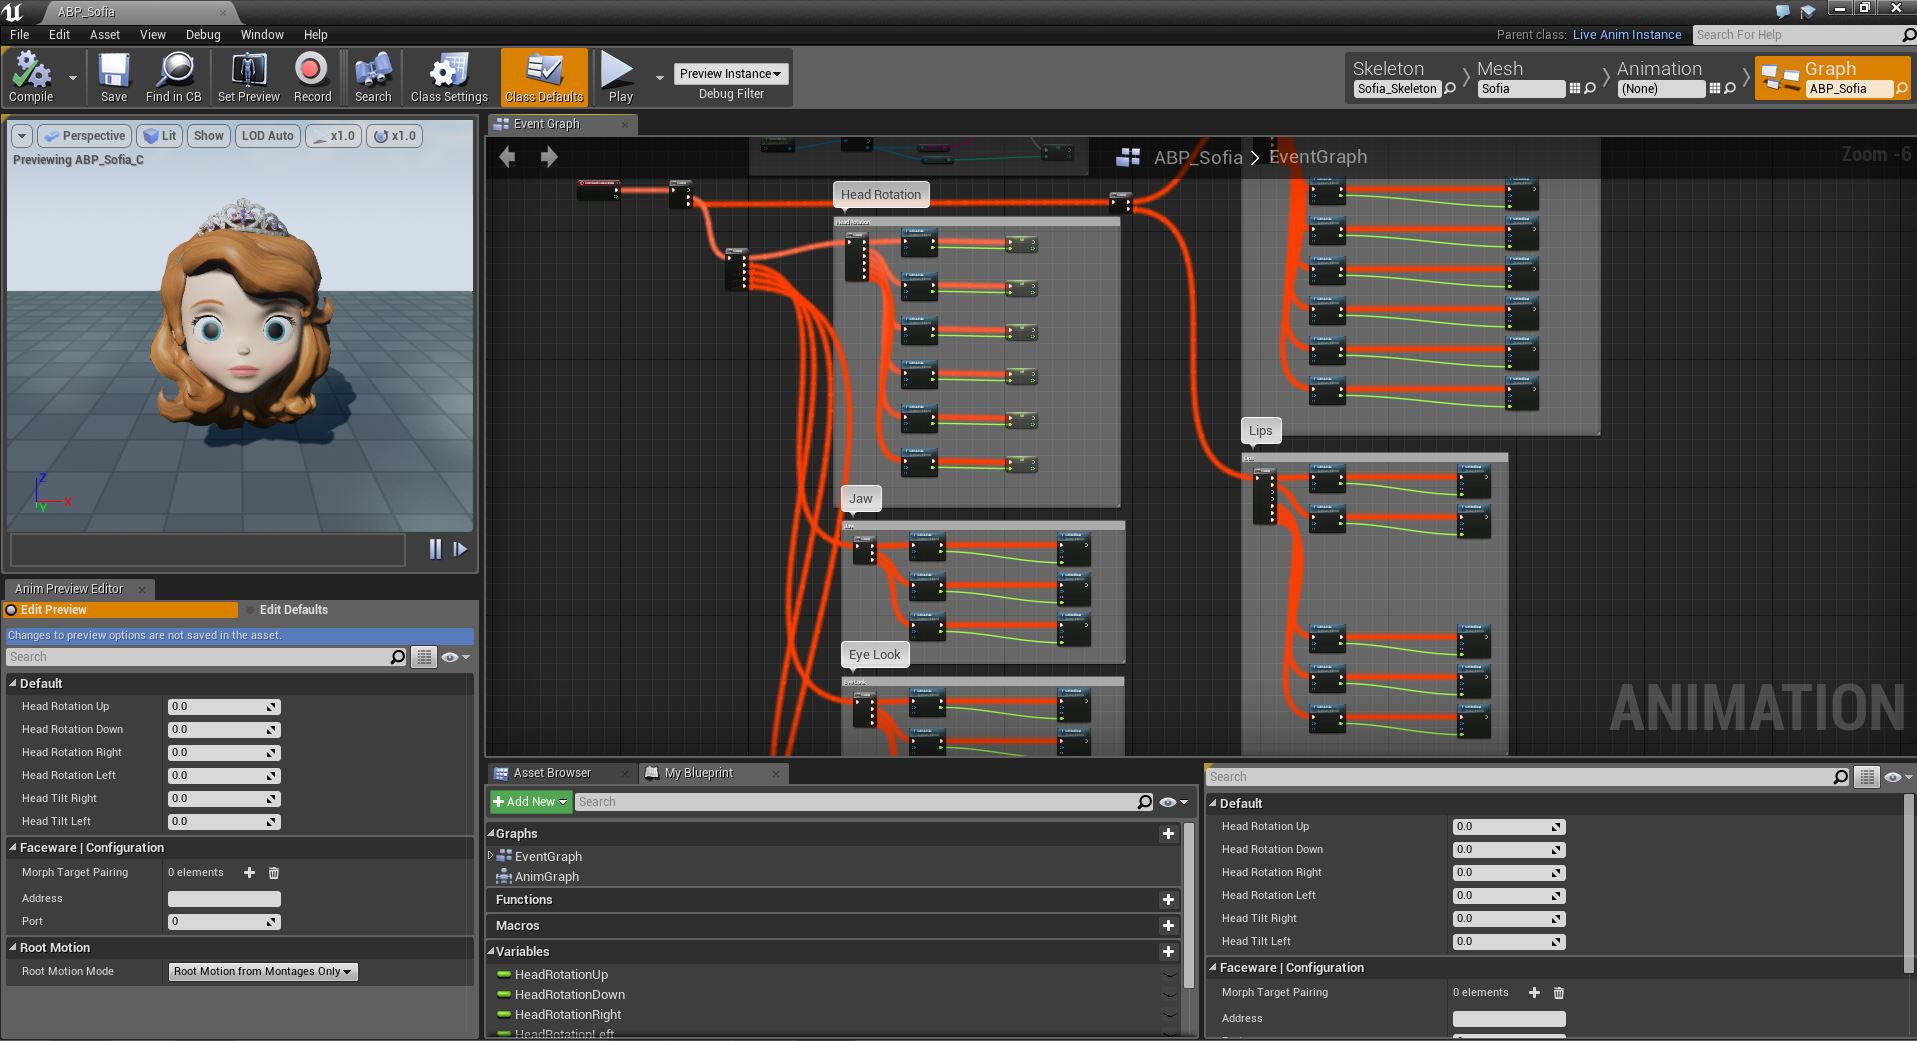Screen dimensions: 1917x1041
Task: Add a new function with plus icon
Action: pos(1167,900)
